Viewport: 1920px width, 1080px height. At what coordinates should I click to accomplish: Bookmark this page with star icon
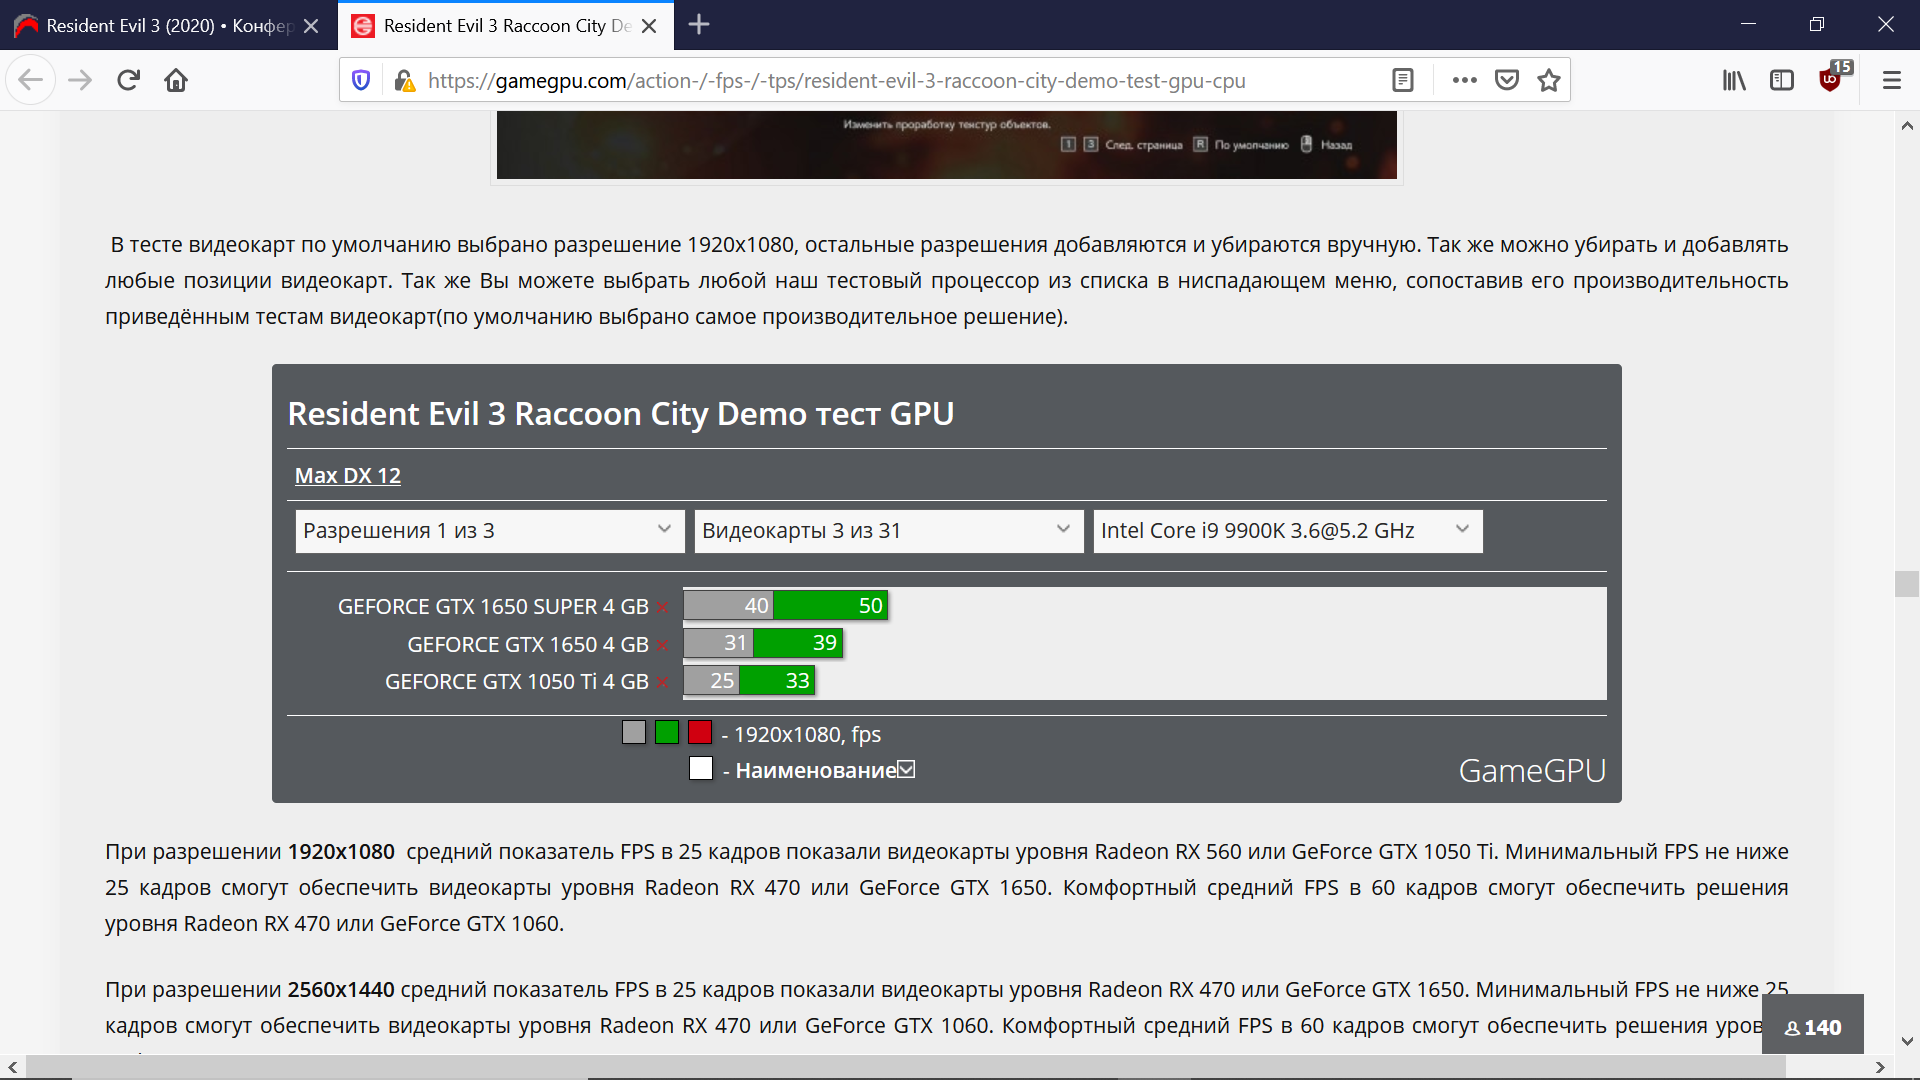pyautogui.click(x=1549, y=80)
